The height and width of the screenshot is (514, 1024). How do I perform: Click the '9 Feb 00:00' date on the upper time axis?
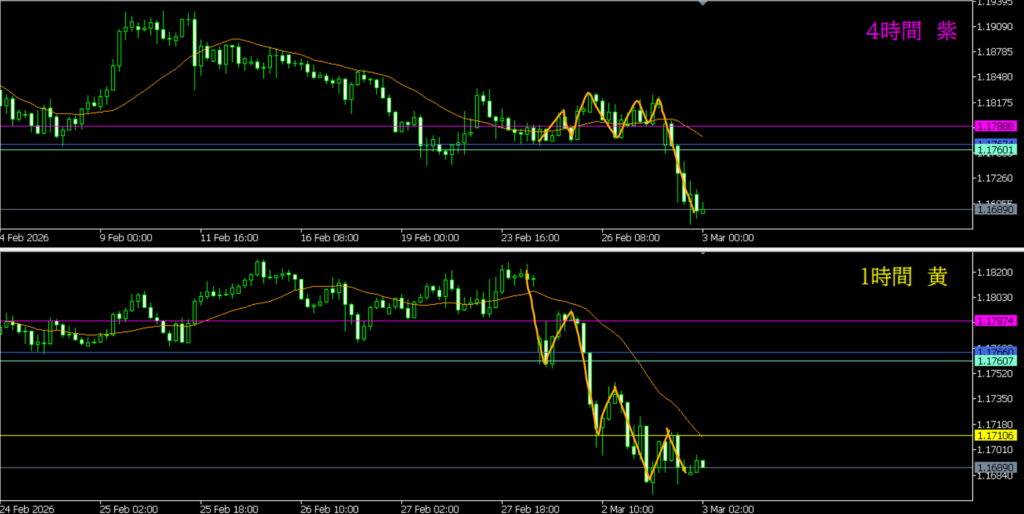coord(126,239)
